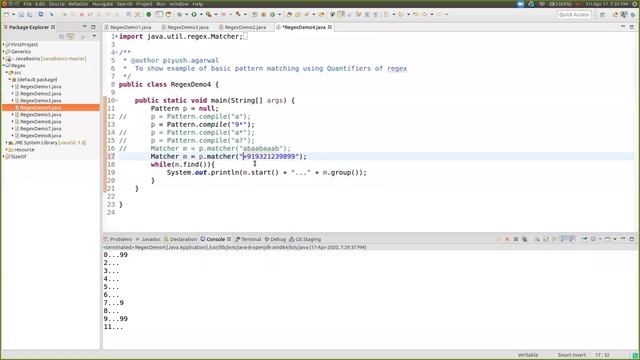Click the green circle icon left of debug
This screenshot has height=360, width=640.
point(149,14)
